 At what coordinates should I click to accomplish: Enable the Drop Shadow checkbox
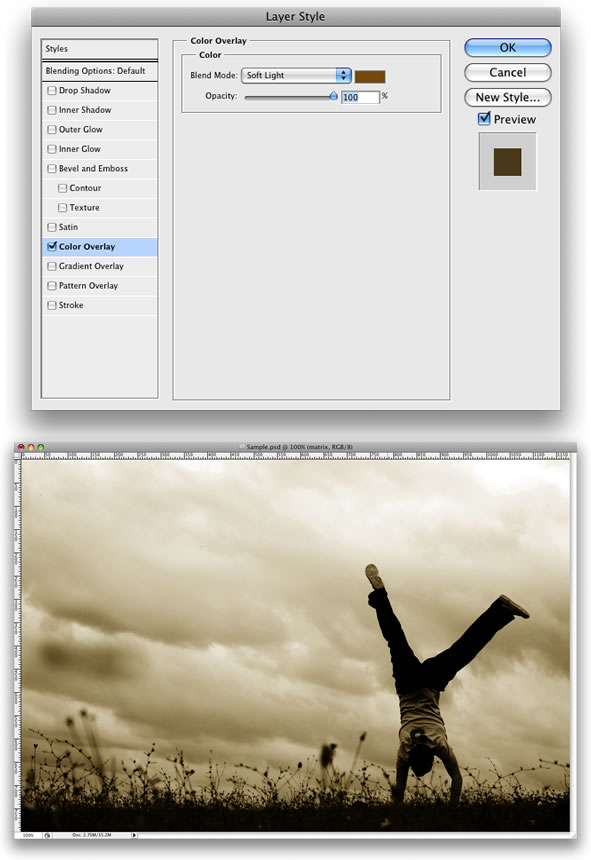(52, 90)
